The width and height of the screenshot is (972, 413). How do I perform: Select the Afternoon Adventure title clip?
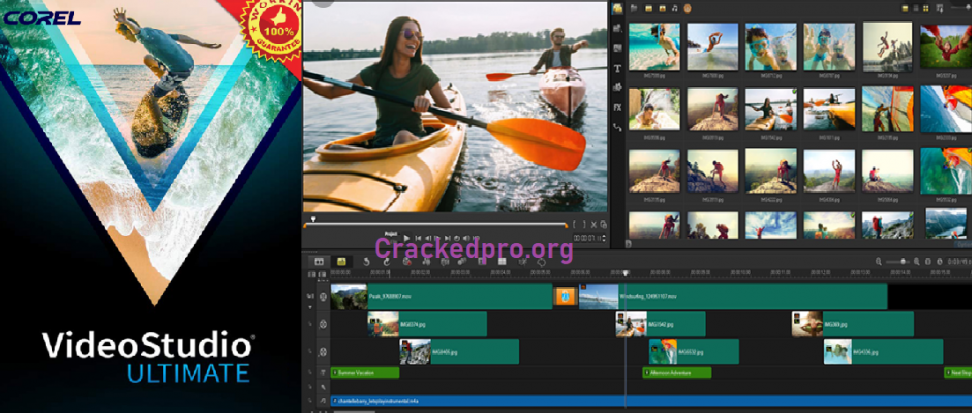[676, 373]
